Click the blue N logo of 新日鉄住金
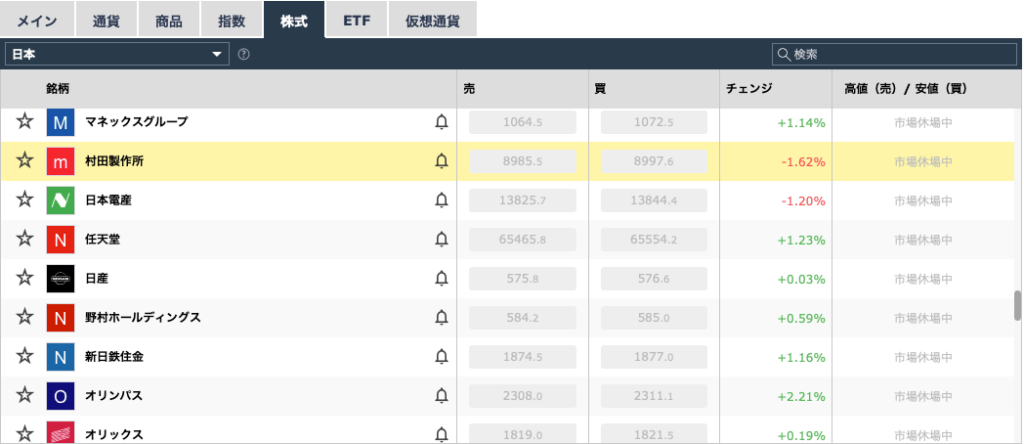1024x444 pixels. [x=60, y=357]
